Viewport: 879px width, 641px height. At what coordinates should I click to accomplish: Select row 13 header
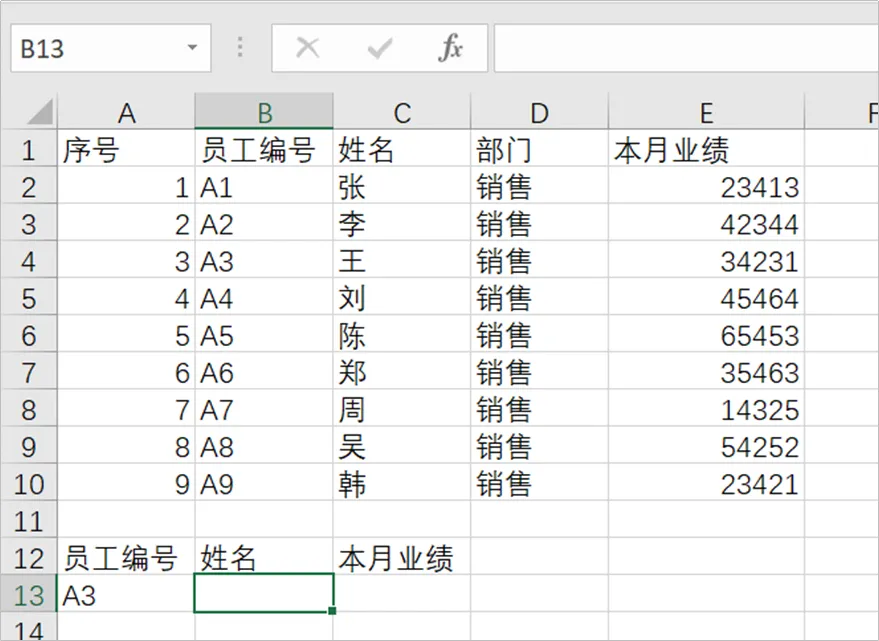click(x=29, y=593)
